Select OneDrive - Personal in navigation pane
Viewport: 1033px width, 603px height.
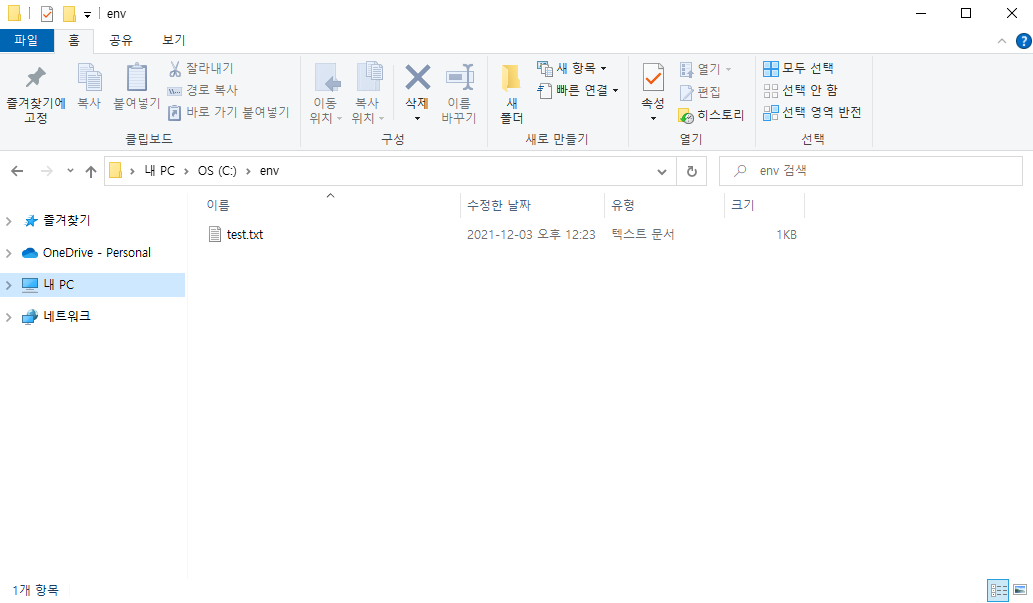click(x=96, y=252)
